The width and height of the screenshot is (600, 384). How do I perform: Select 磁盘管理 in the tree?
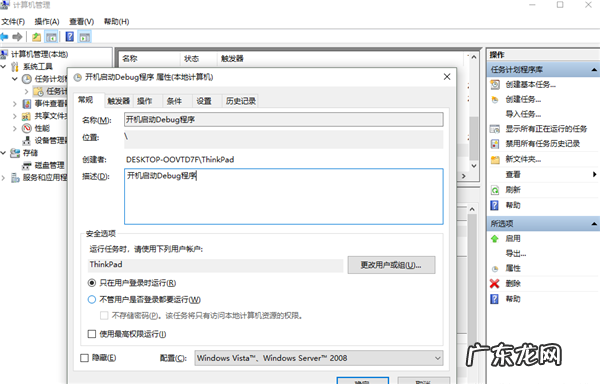[x=49, y=165]
